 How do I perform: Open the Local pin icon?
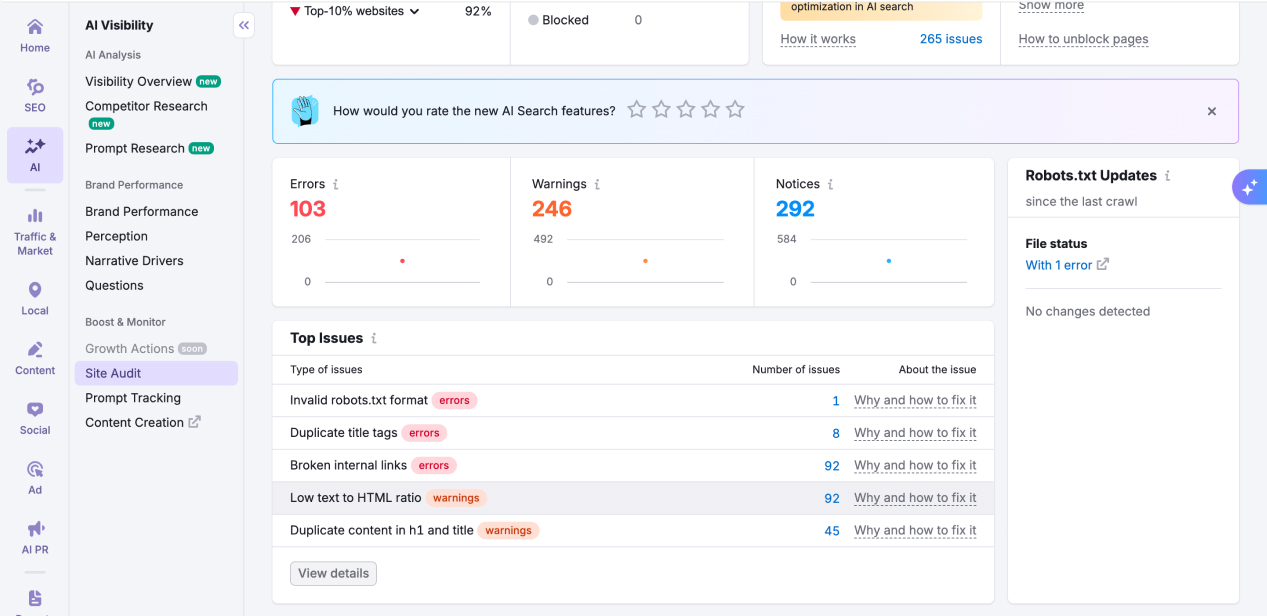point(35,291)
